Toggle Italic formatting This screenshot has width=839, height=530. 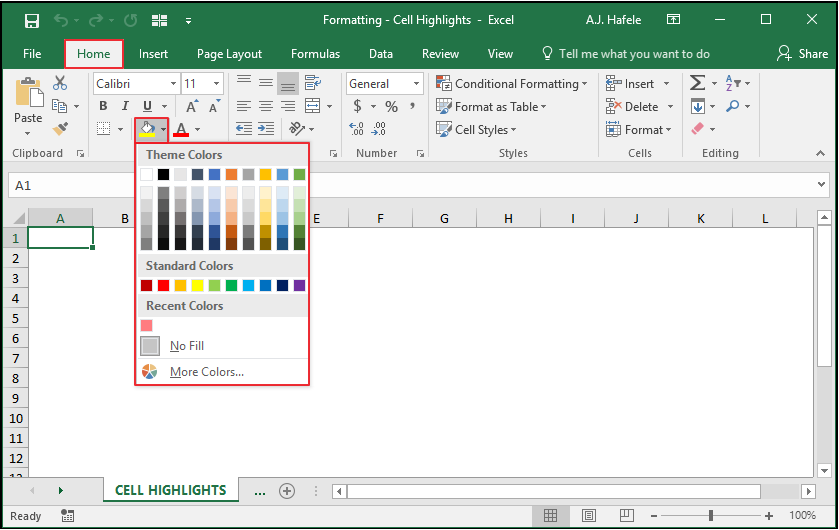pos(125,106)
